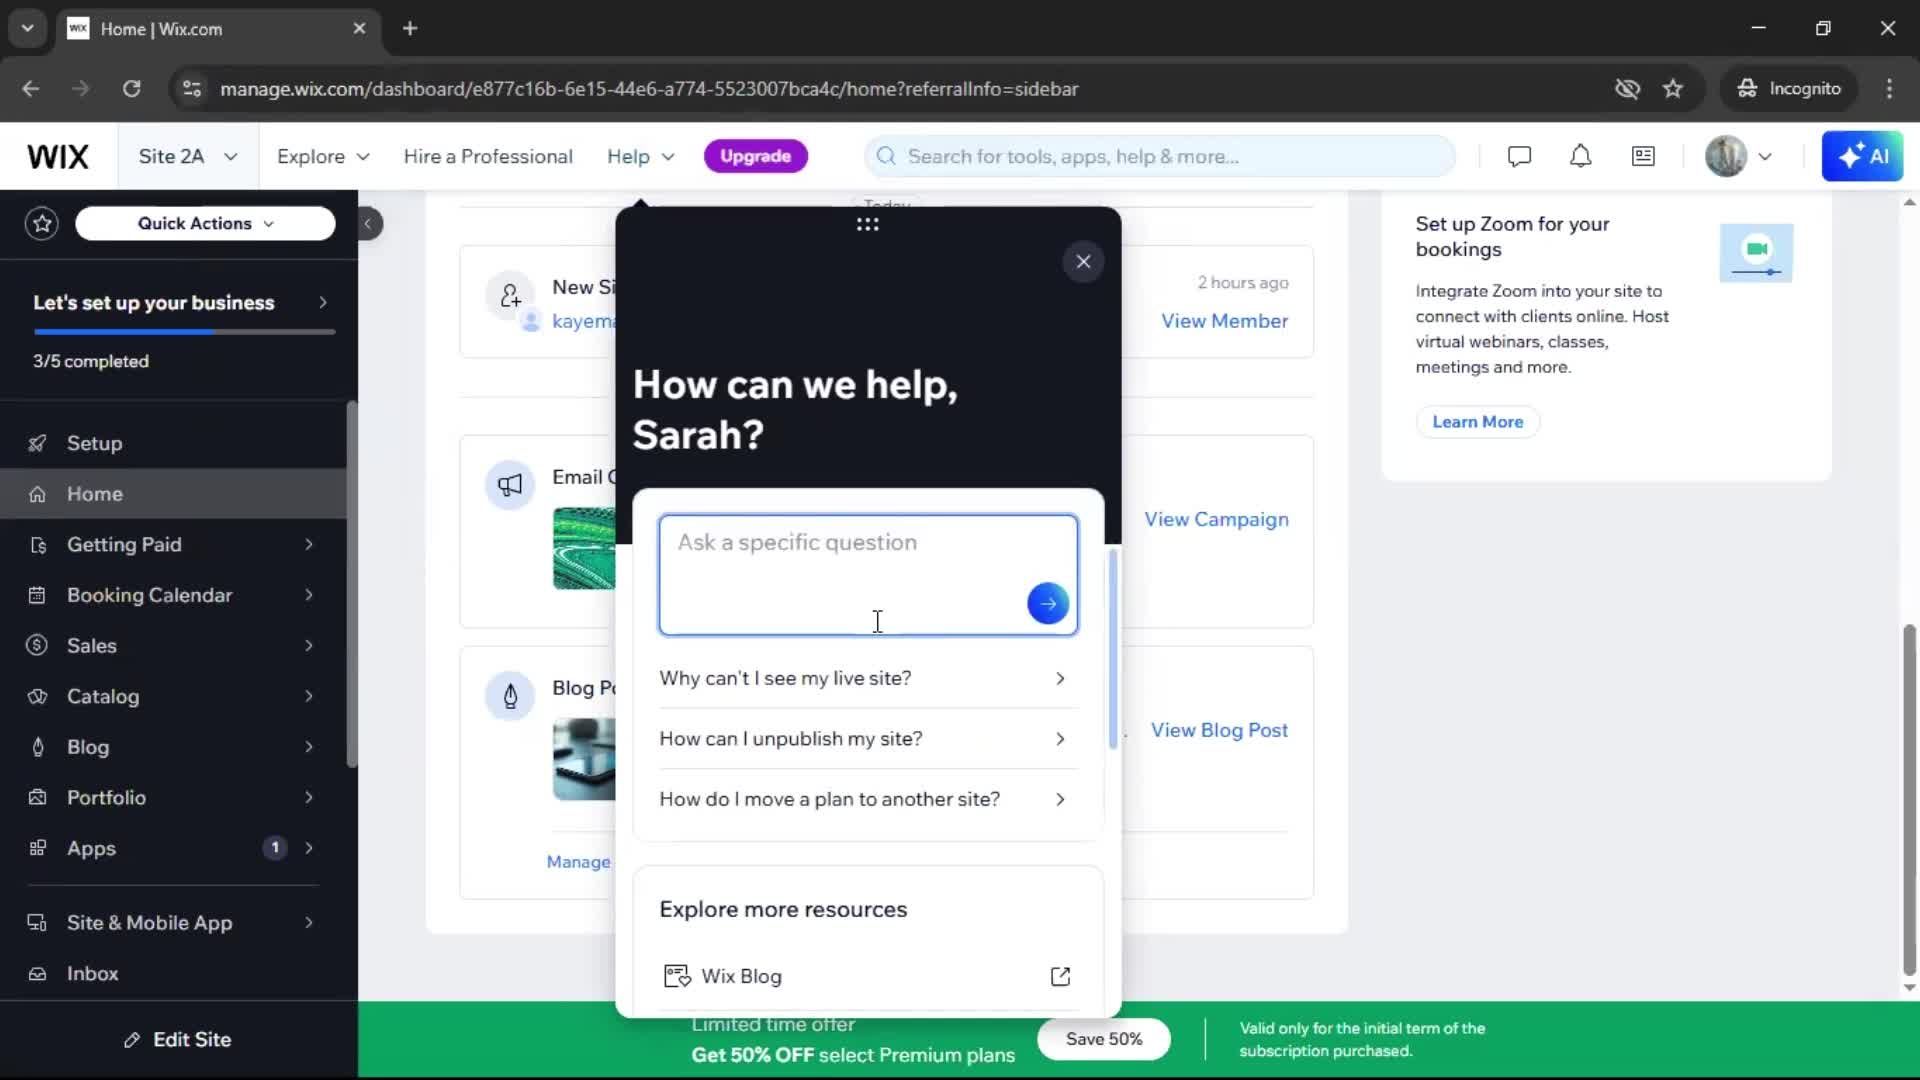1920x1080 pixels.
Task: Click the email campaign megaphone icon
Action: coord(510,486)
